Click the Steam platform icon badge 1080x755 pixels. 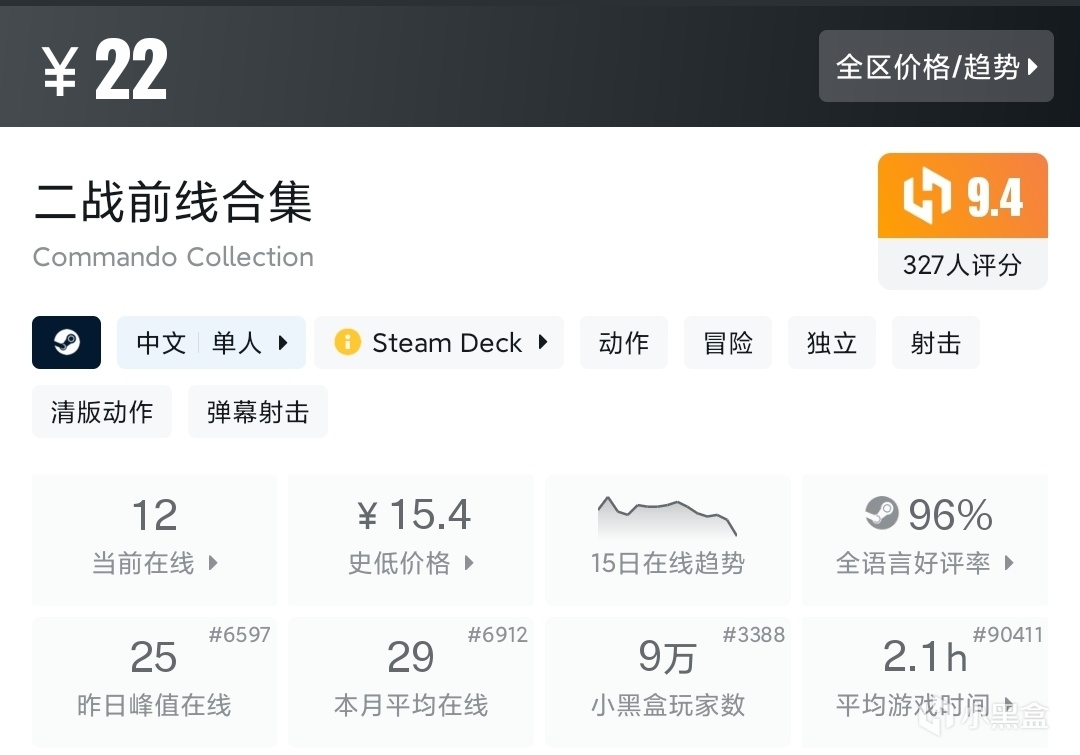[x=67, y=343]
